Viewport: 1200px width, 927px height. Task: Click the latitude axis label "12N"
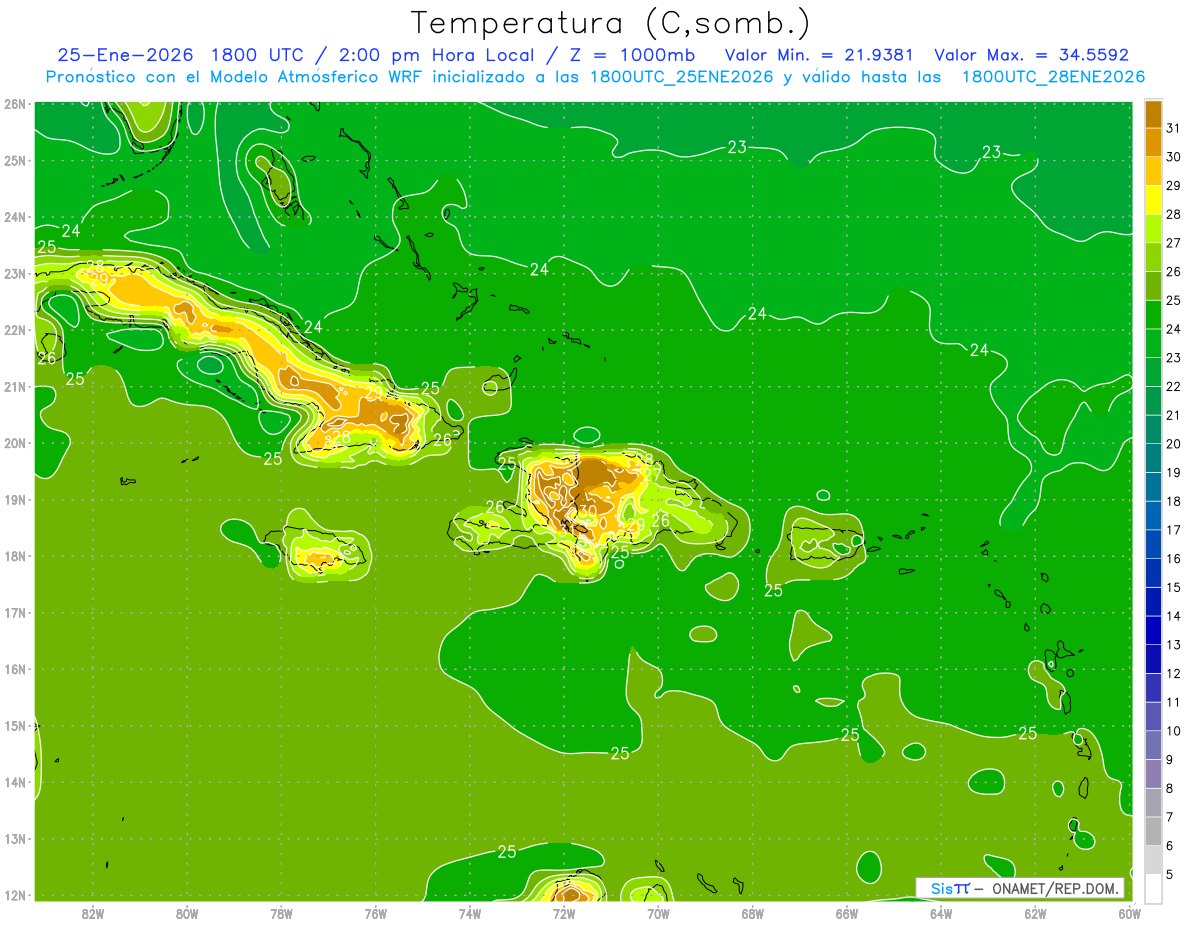(x=15, y=895)
